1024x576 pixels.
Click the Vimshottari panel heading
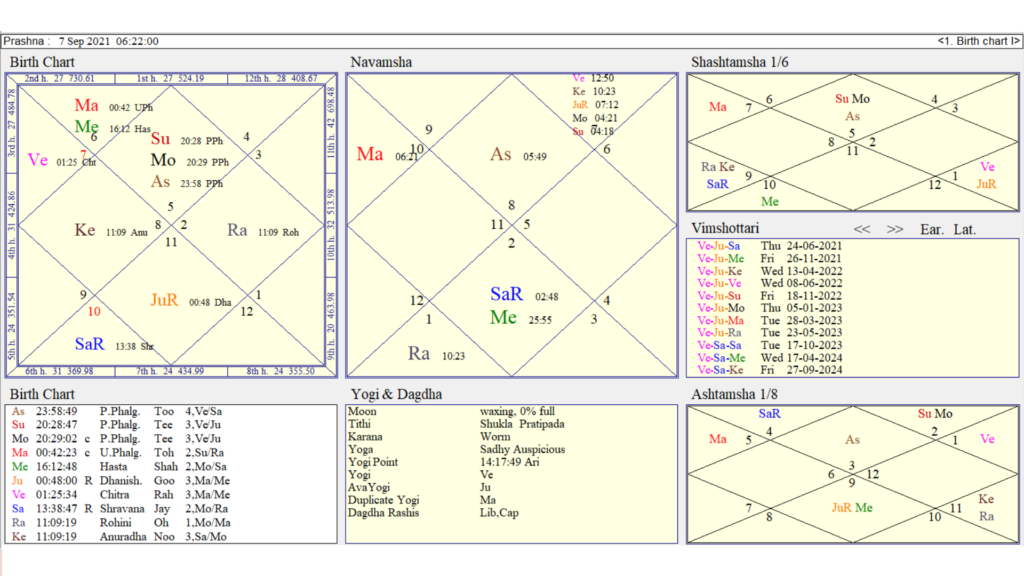coord(726,228)
